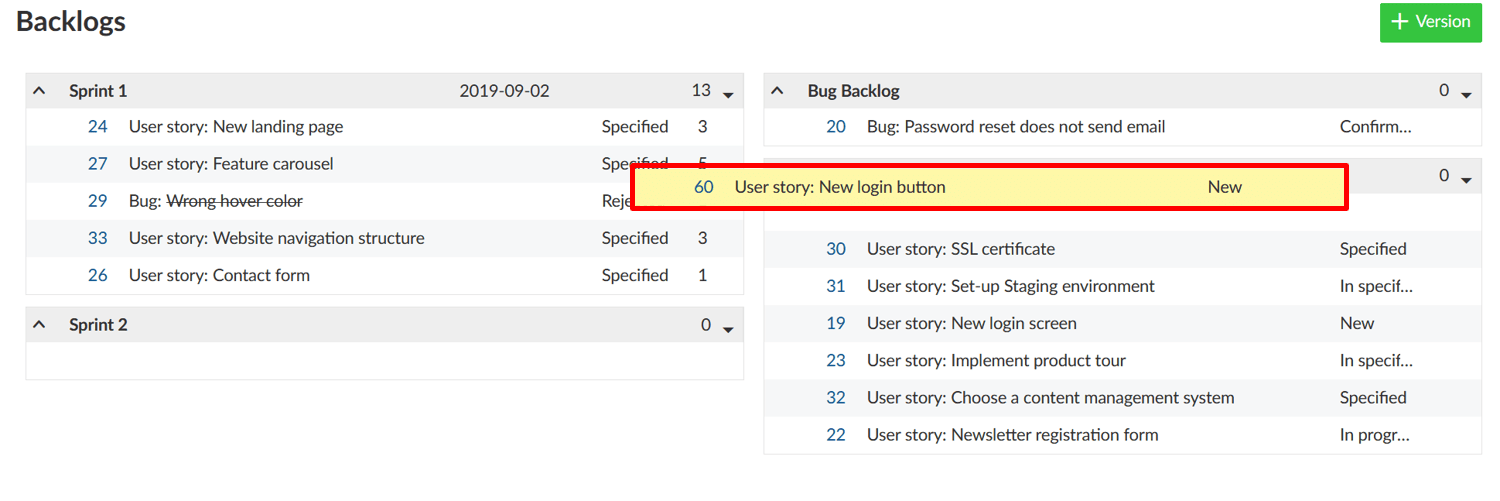Image resolution: width=1500 pixels, height=501 pixels.
Task: Click story points of 'New landing page'
Action: [702, 127]
